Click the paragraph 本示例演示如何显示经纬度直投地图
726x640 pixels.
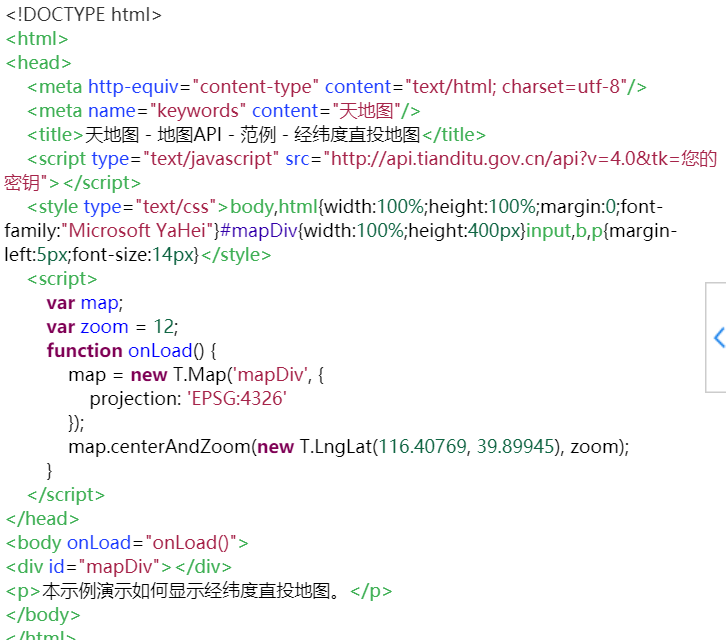click(199, 591)
